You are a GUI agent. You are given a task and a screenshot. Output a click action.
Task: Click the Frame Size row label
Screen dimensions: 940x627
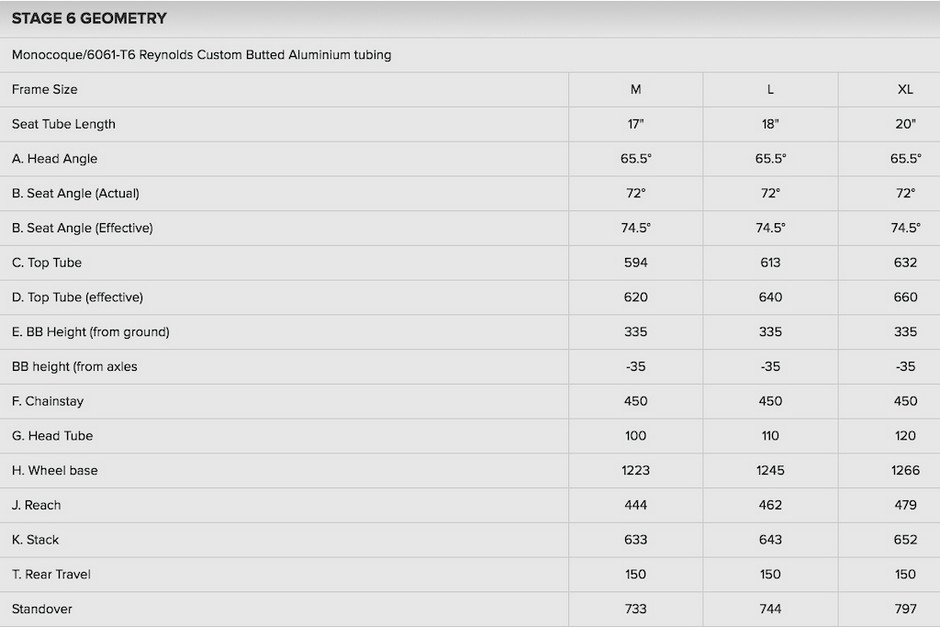click(44, 89)
